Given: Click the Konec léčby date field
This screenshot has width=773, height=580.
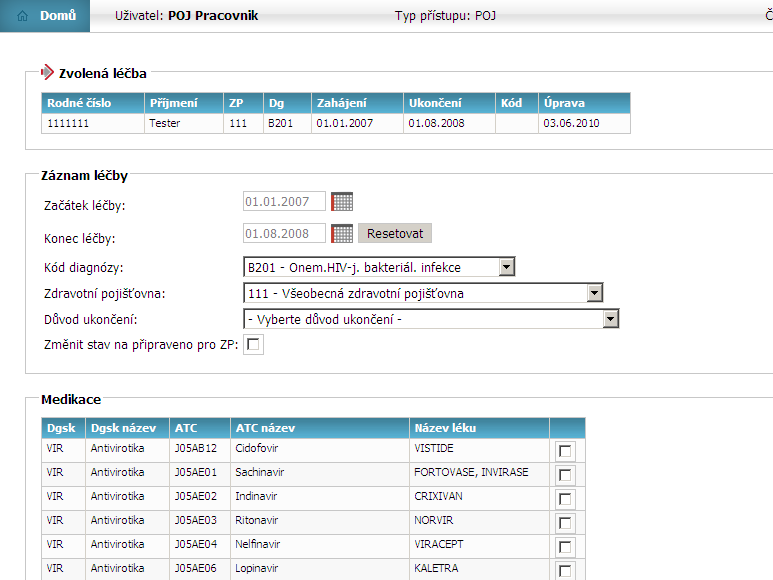Looking at the screenshot, I should 285,234.
